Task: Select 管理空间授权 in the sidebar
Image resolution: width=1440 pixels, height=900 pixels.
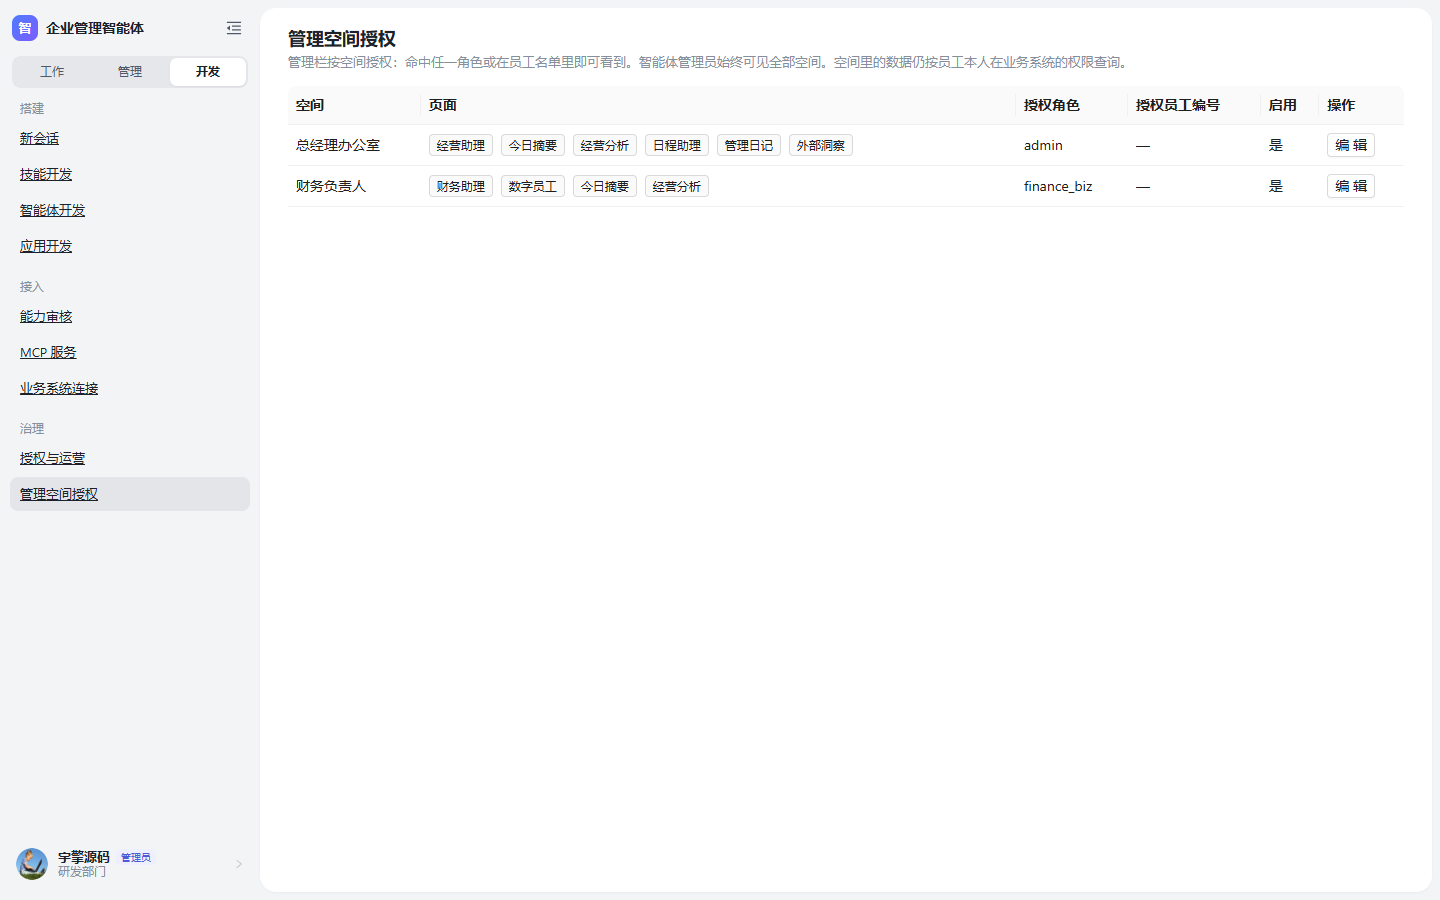Action: (130, 494)
